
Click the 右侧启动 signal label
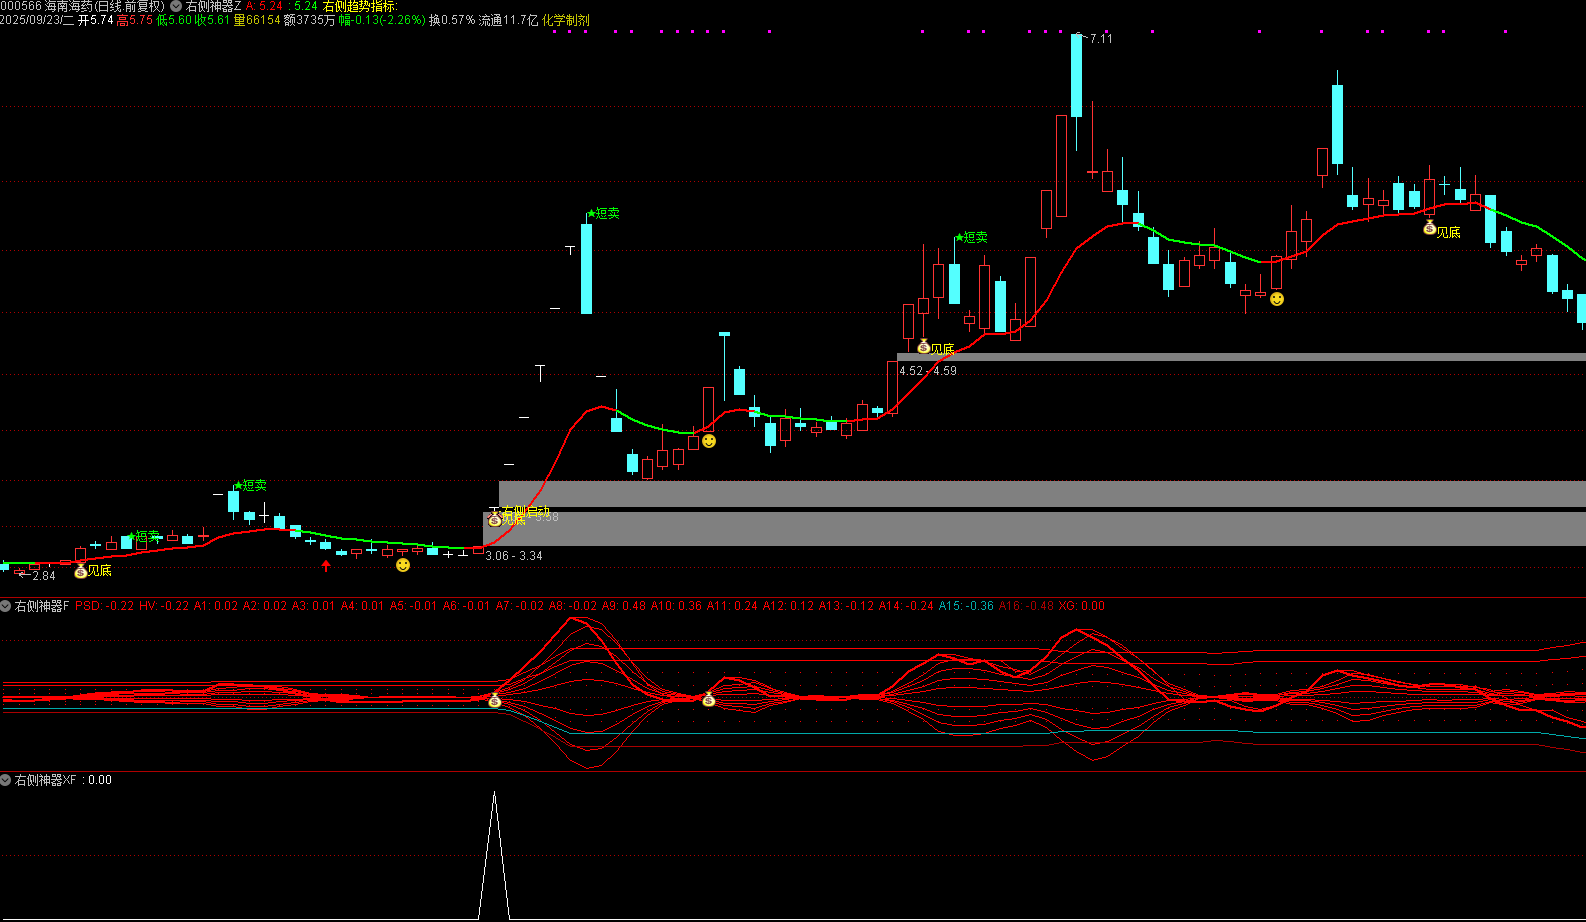coord(526,511)
